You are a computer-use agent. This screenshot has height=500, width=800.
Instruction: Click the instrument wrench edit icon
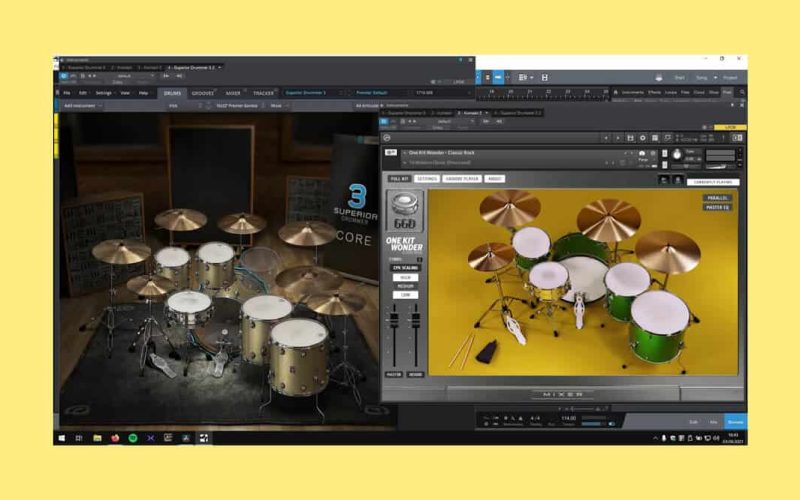(391, 153)
